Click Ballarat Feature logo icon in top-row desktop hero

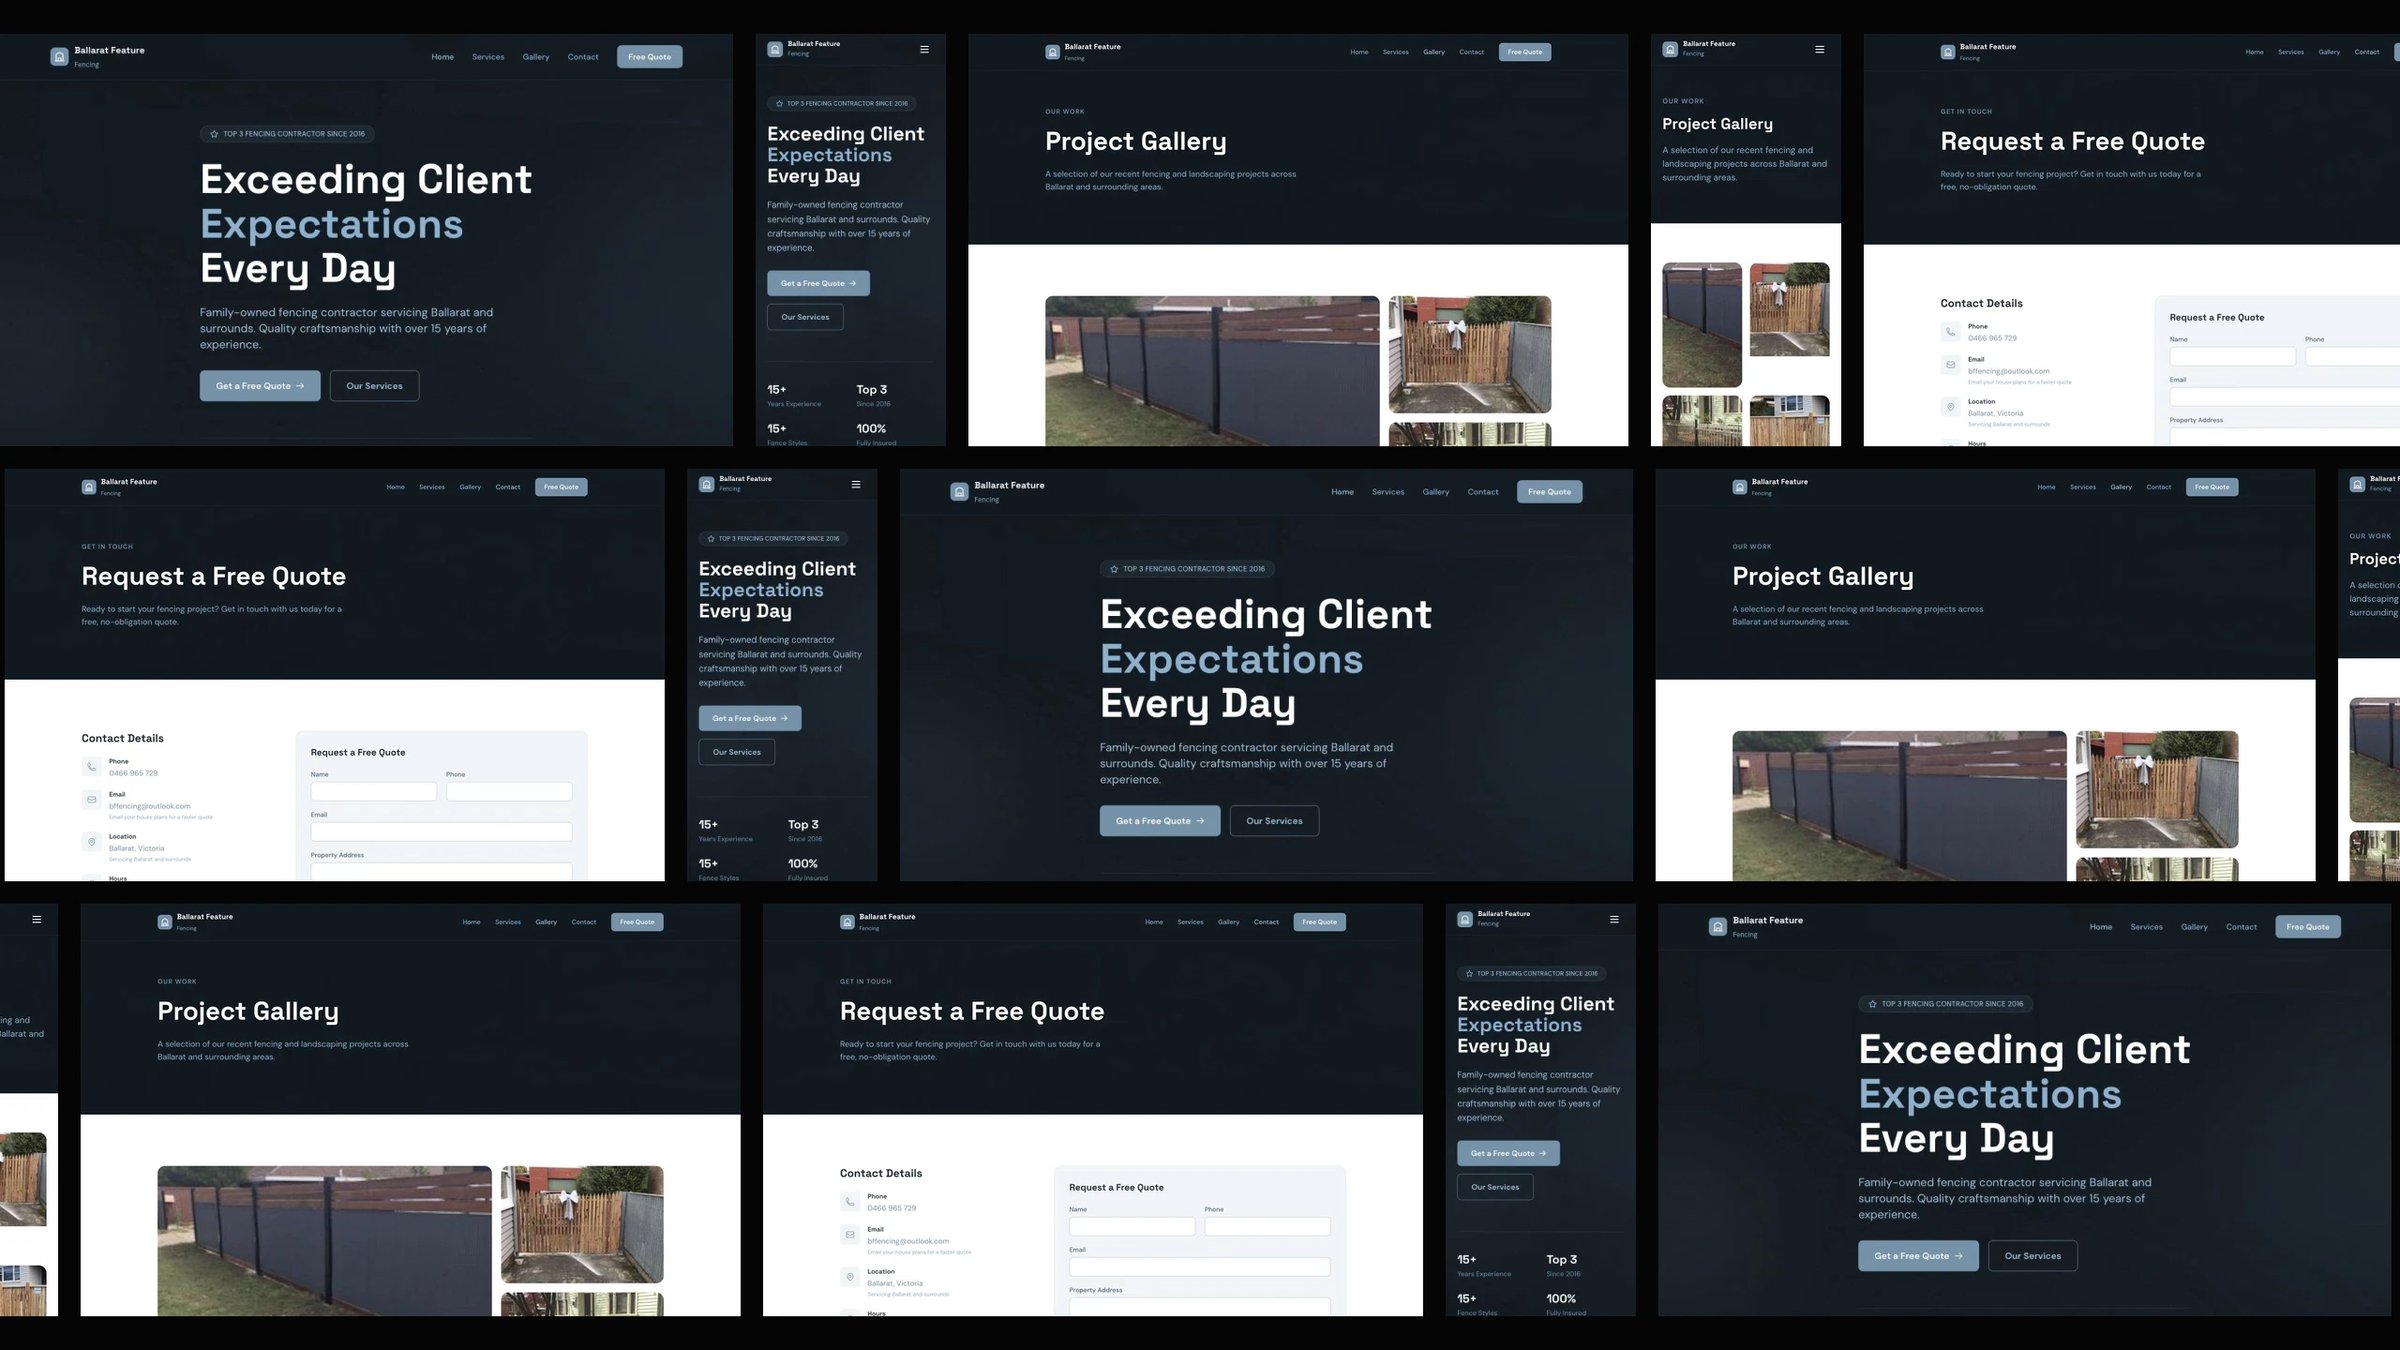tap(59, 57)
